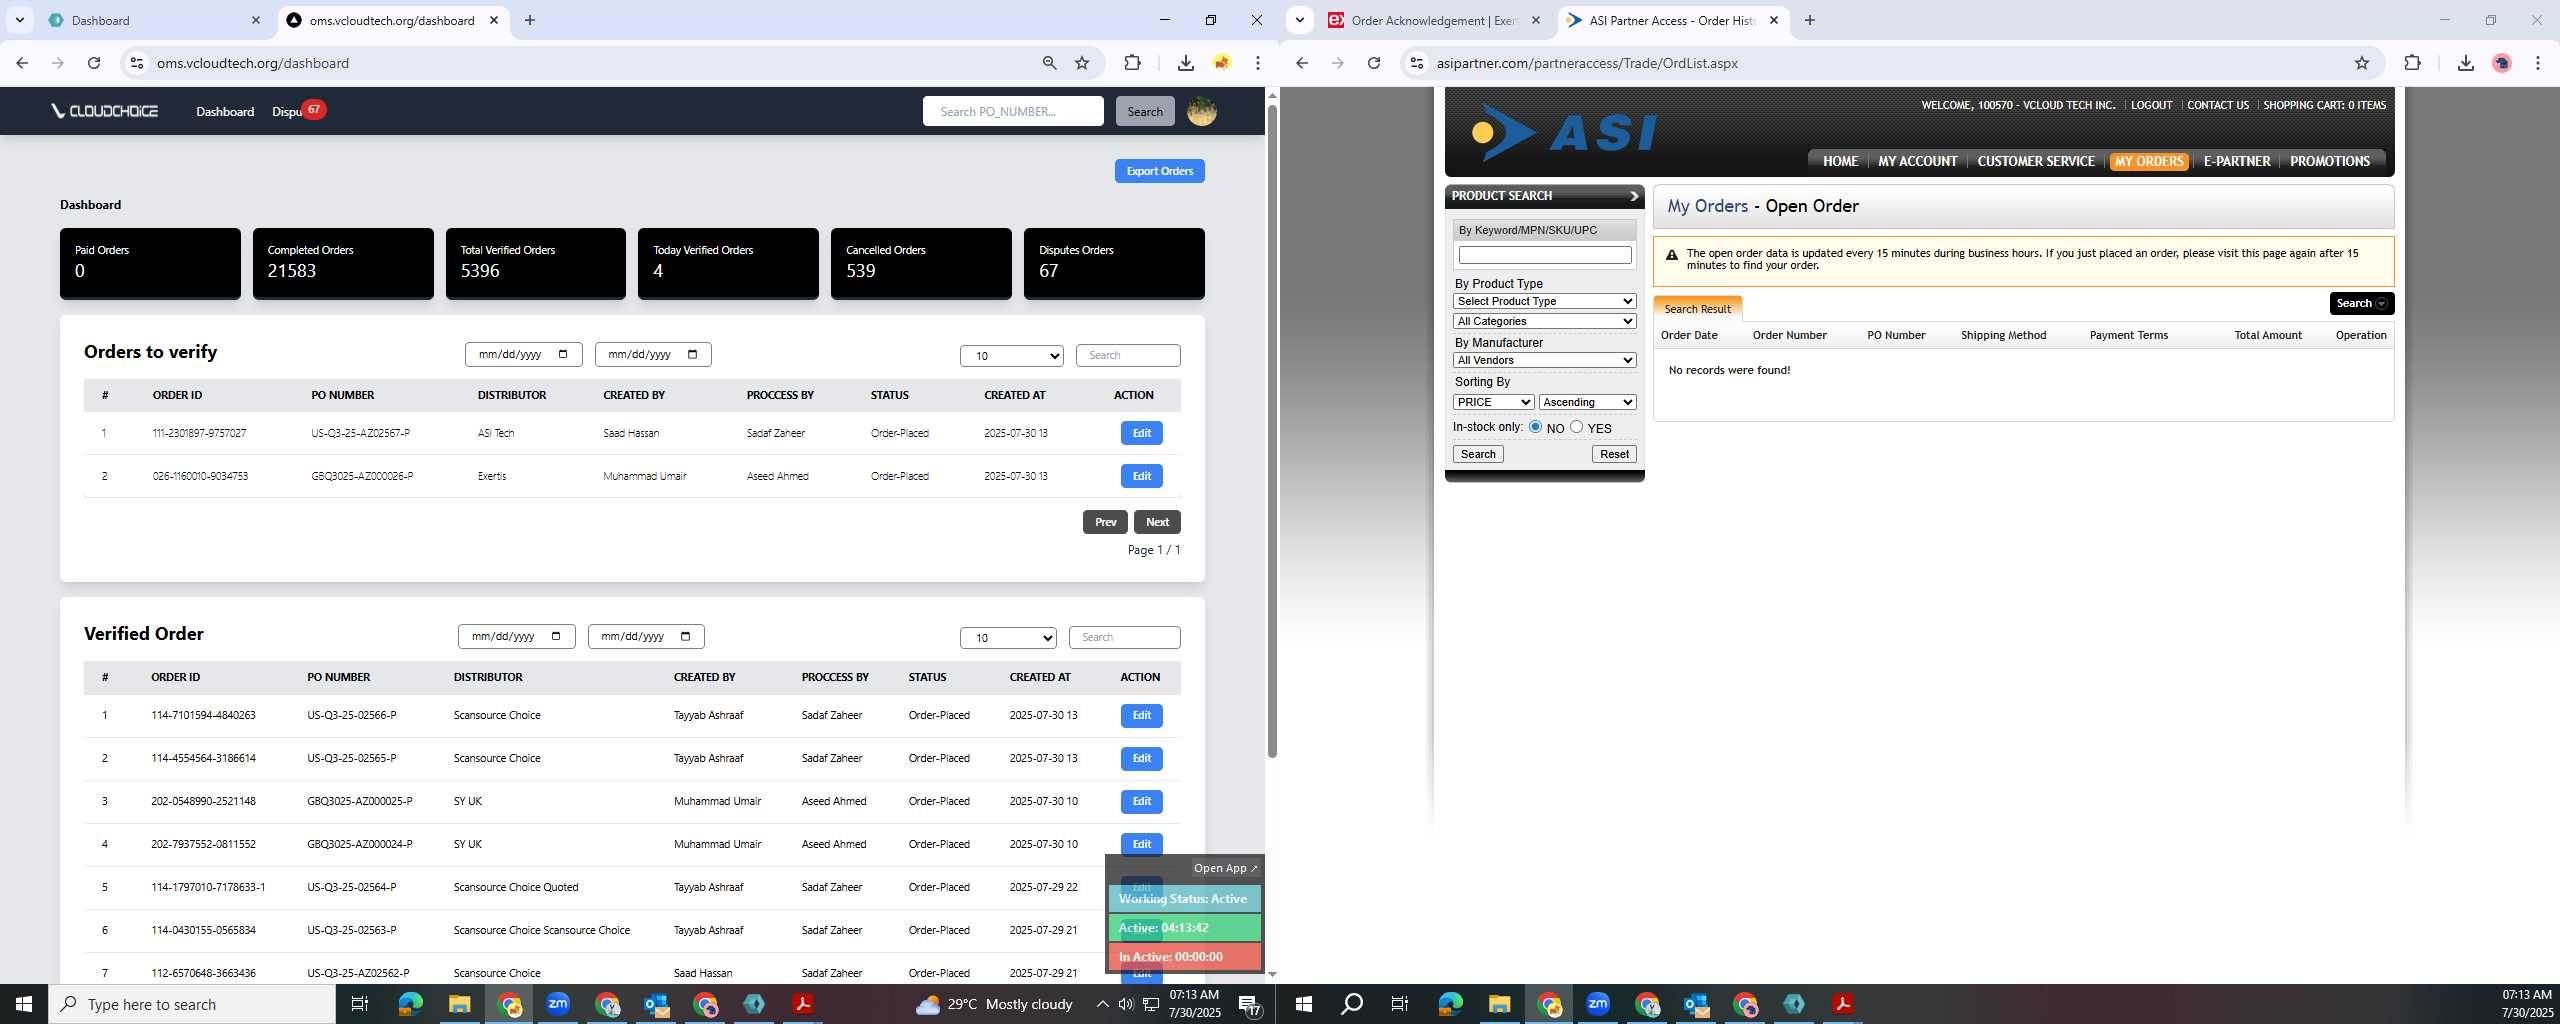The width and height of the screenshot is (2560, 1024).
Task: Focus Search field in Verified Order section
Action: [x=1124, y=637]
